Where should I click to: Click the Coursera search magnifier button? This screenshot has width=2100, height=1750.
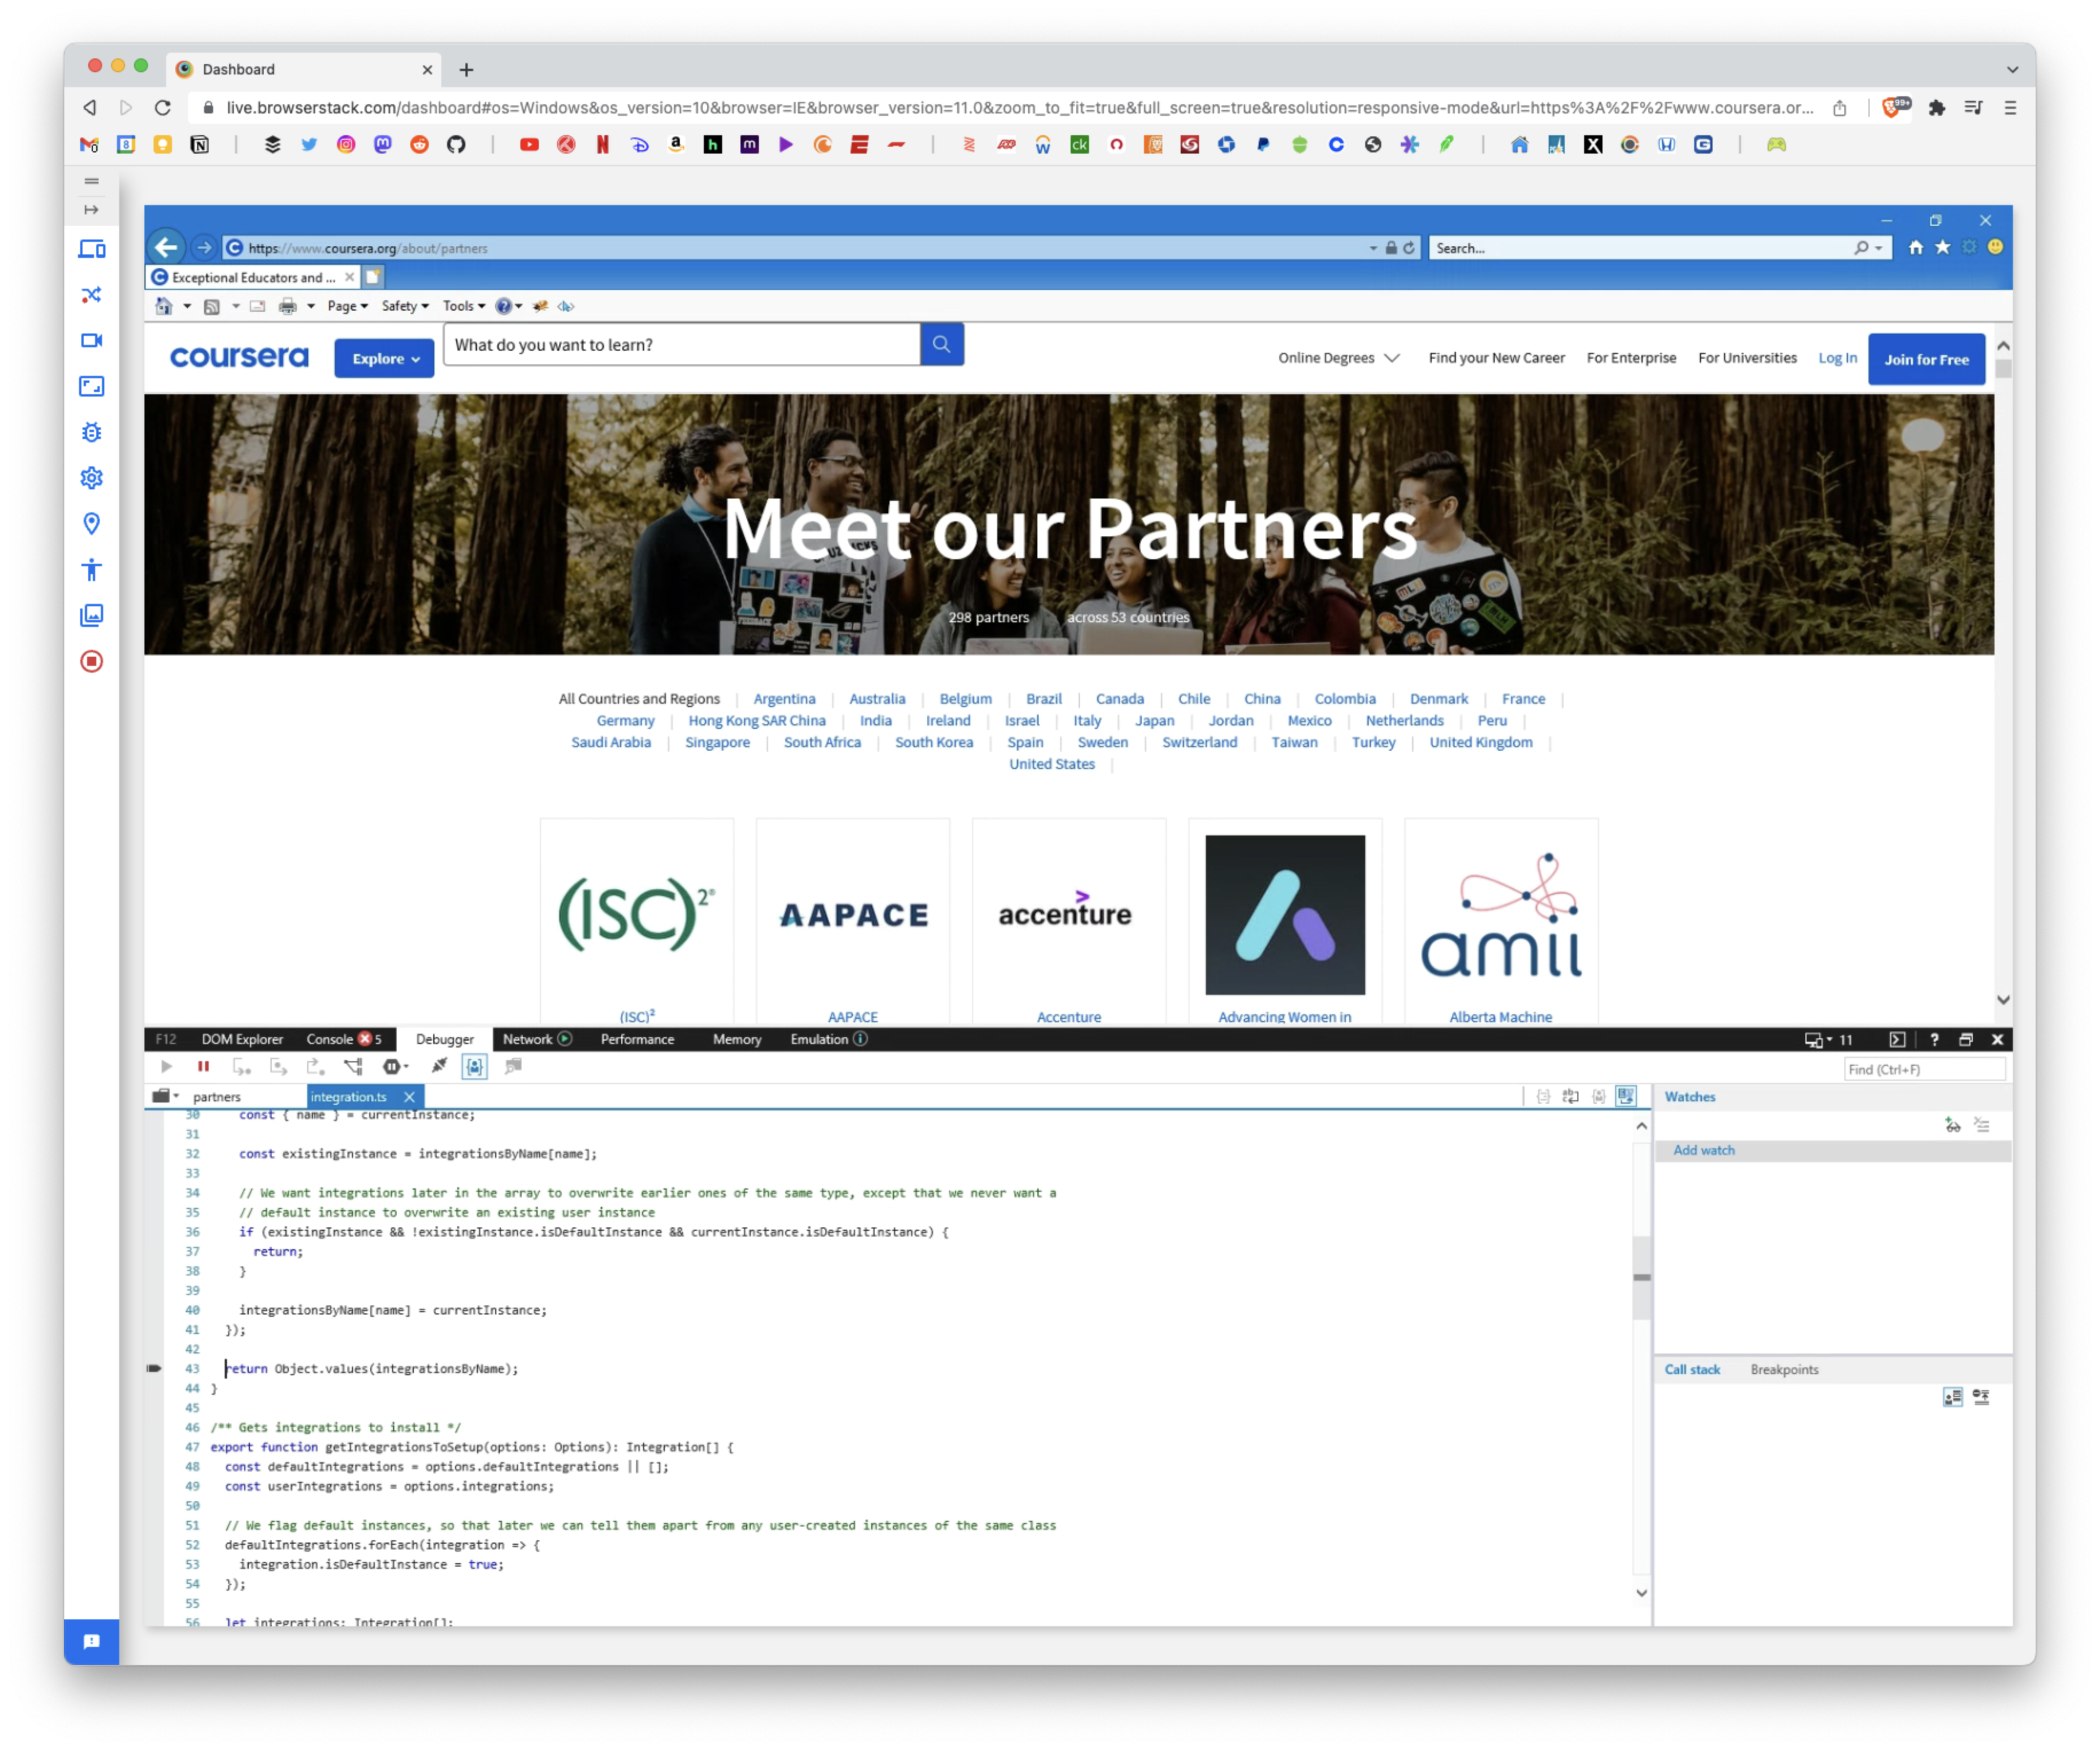(941, 344)
